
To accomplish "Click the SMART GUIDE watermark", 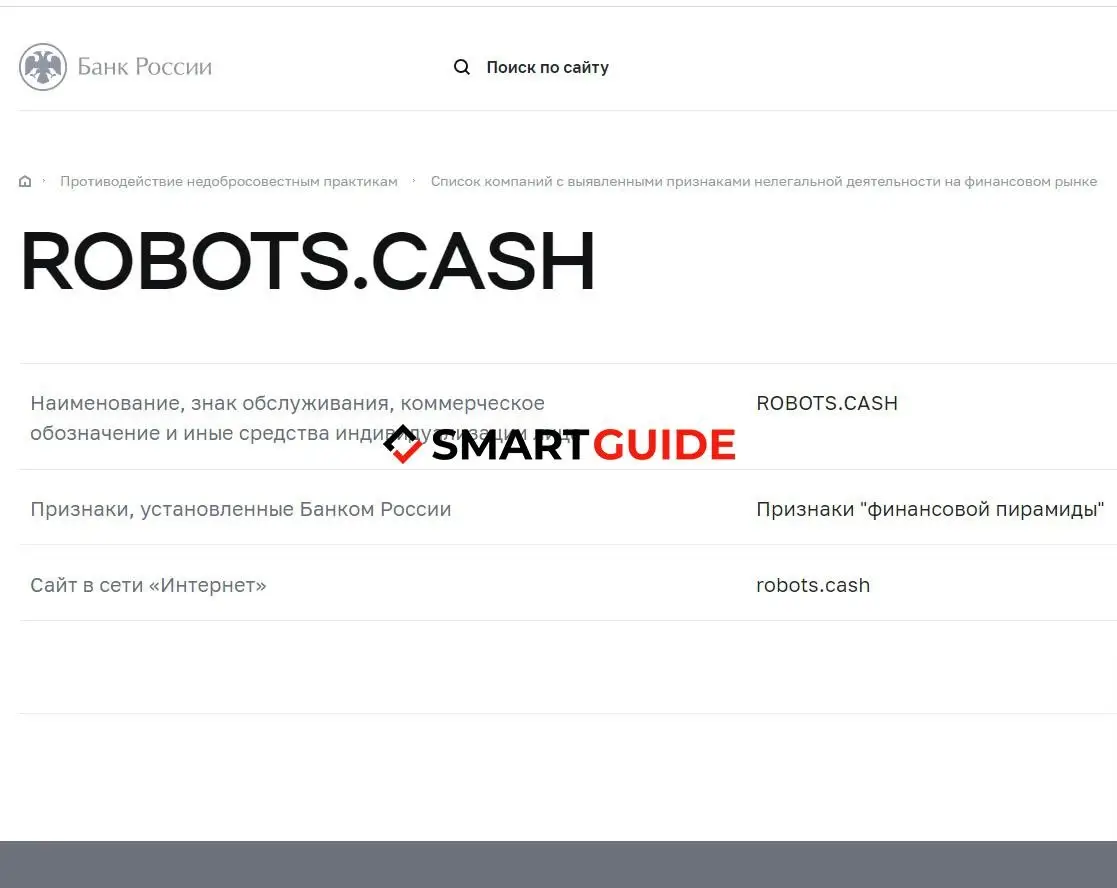I will pyautogui.click(x=558, y=444).
